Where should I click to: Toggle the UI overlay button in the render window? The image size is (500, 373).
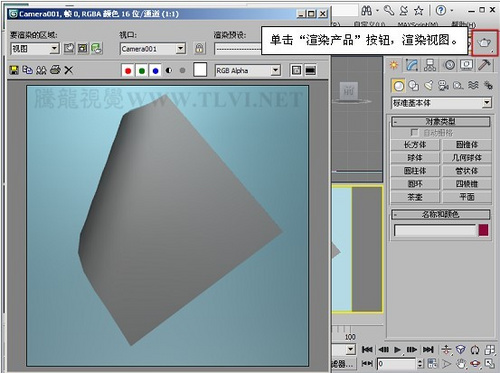(296, 70)
